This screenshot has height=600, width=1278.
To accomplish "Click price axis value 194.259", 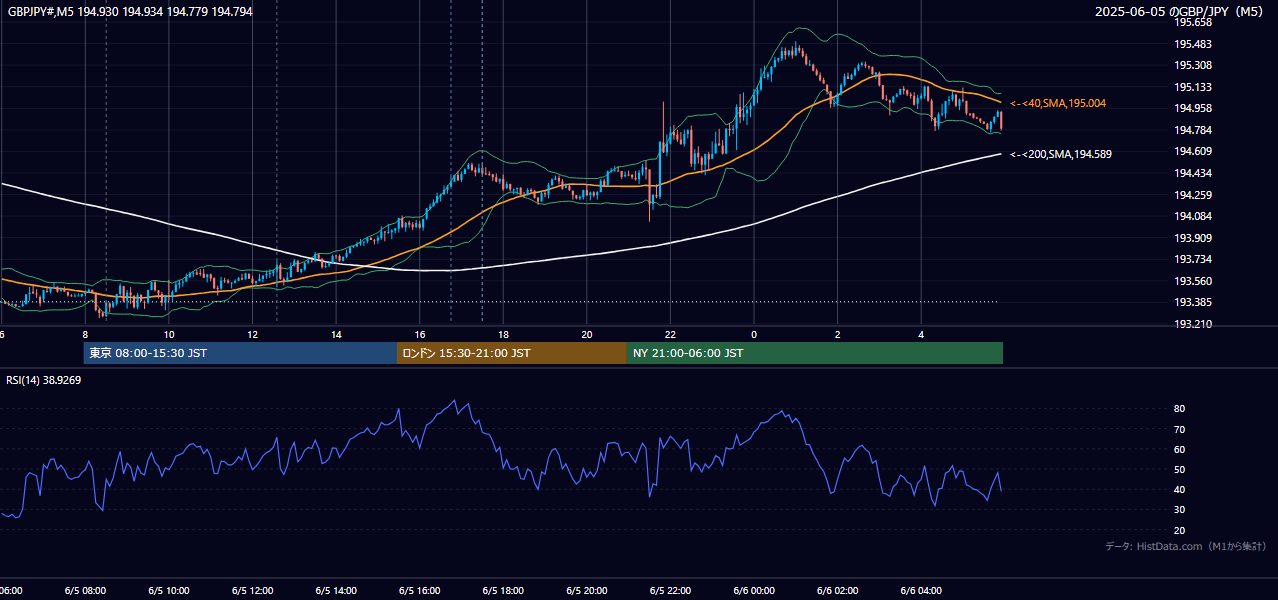I will click(x=1193, y=195).
